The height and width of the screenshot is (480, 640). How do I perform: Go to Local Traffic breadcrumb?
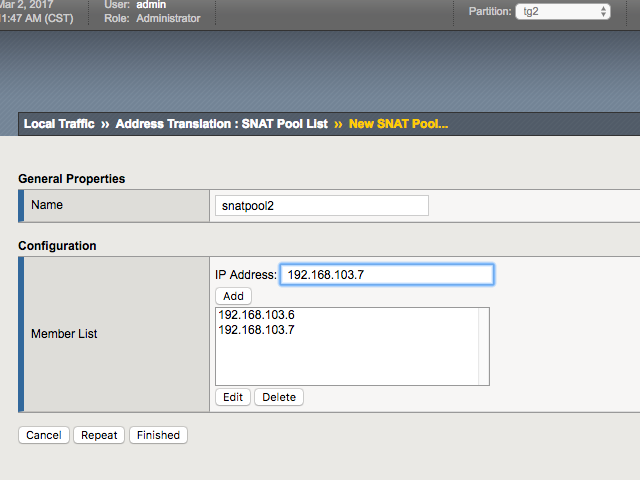pos(59,124)
